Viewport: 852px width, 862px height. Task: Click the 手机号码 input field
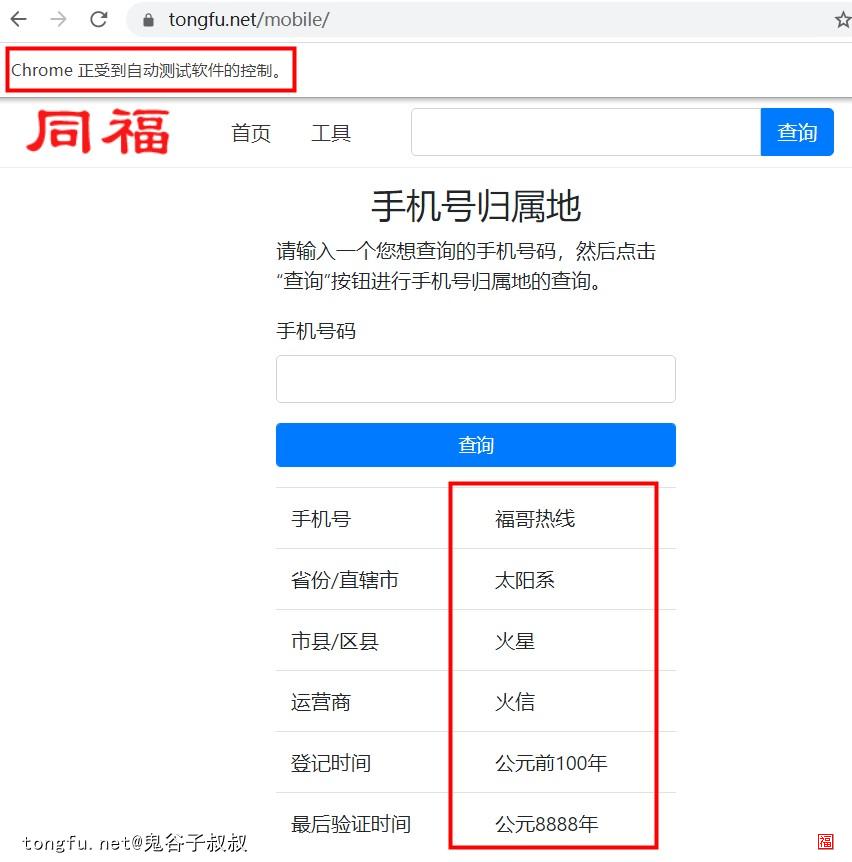(x=475, y=379)
